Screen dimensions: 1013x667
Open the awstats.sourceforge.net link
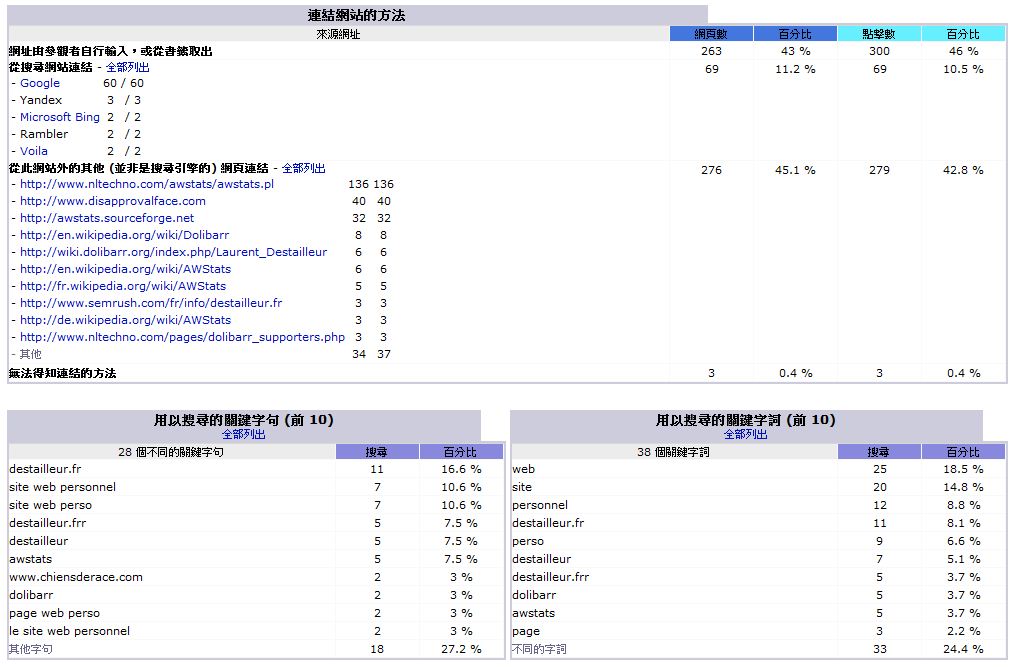click(x=107, y=218)
